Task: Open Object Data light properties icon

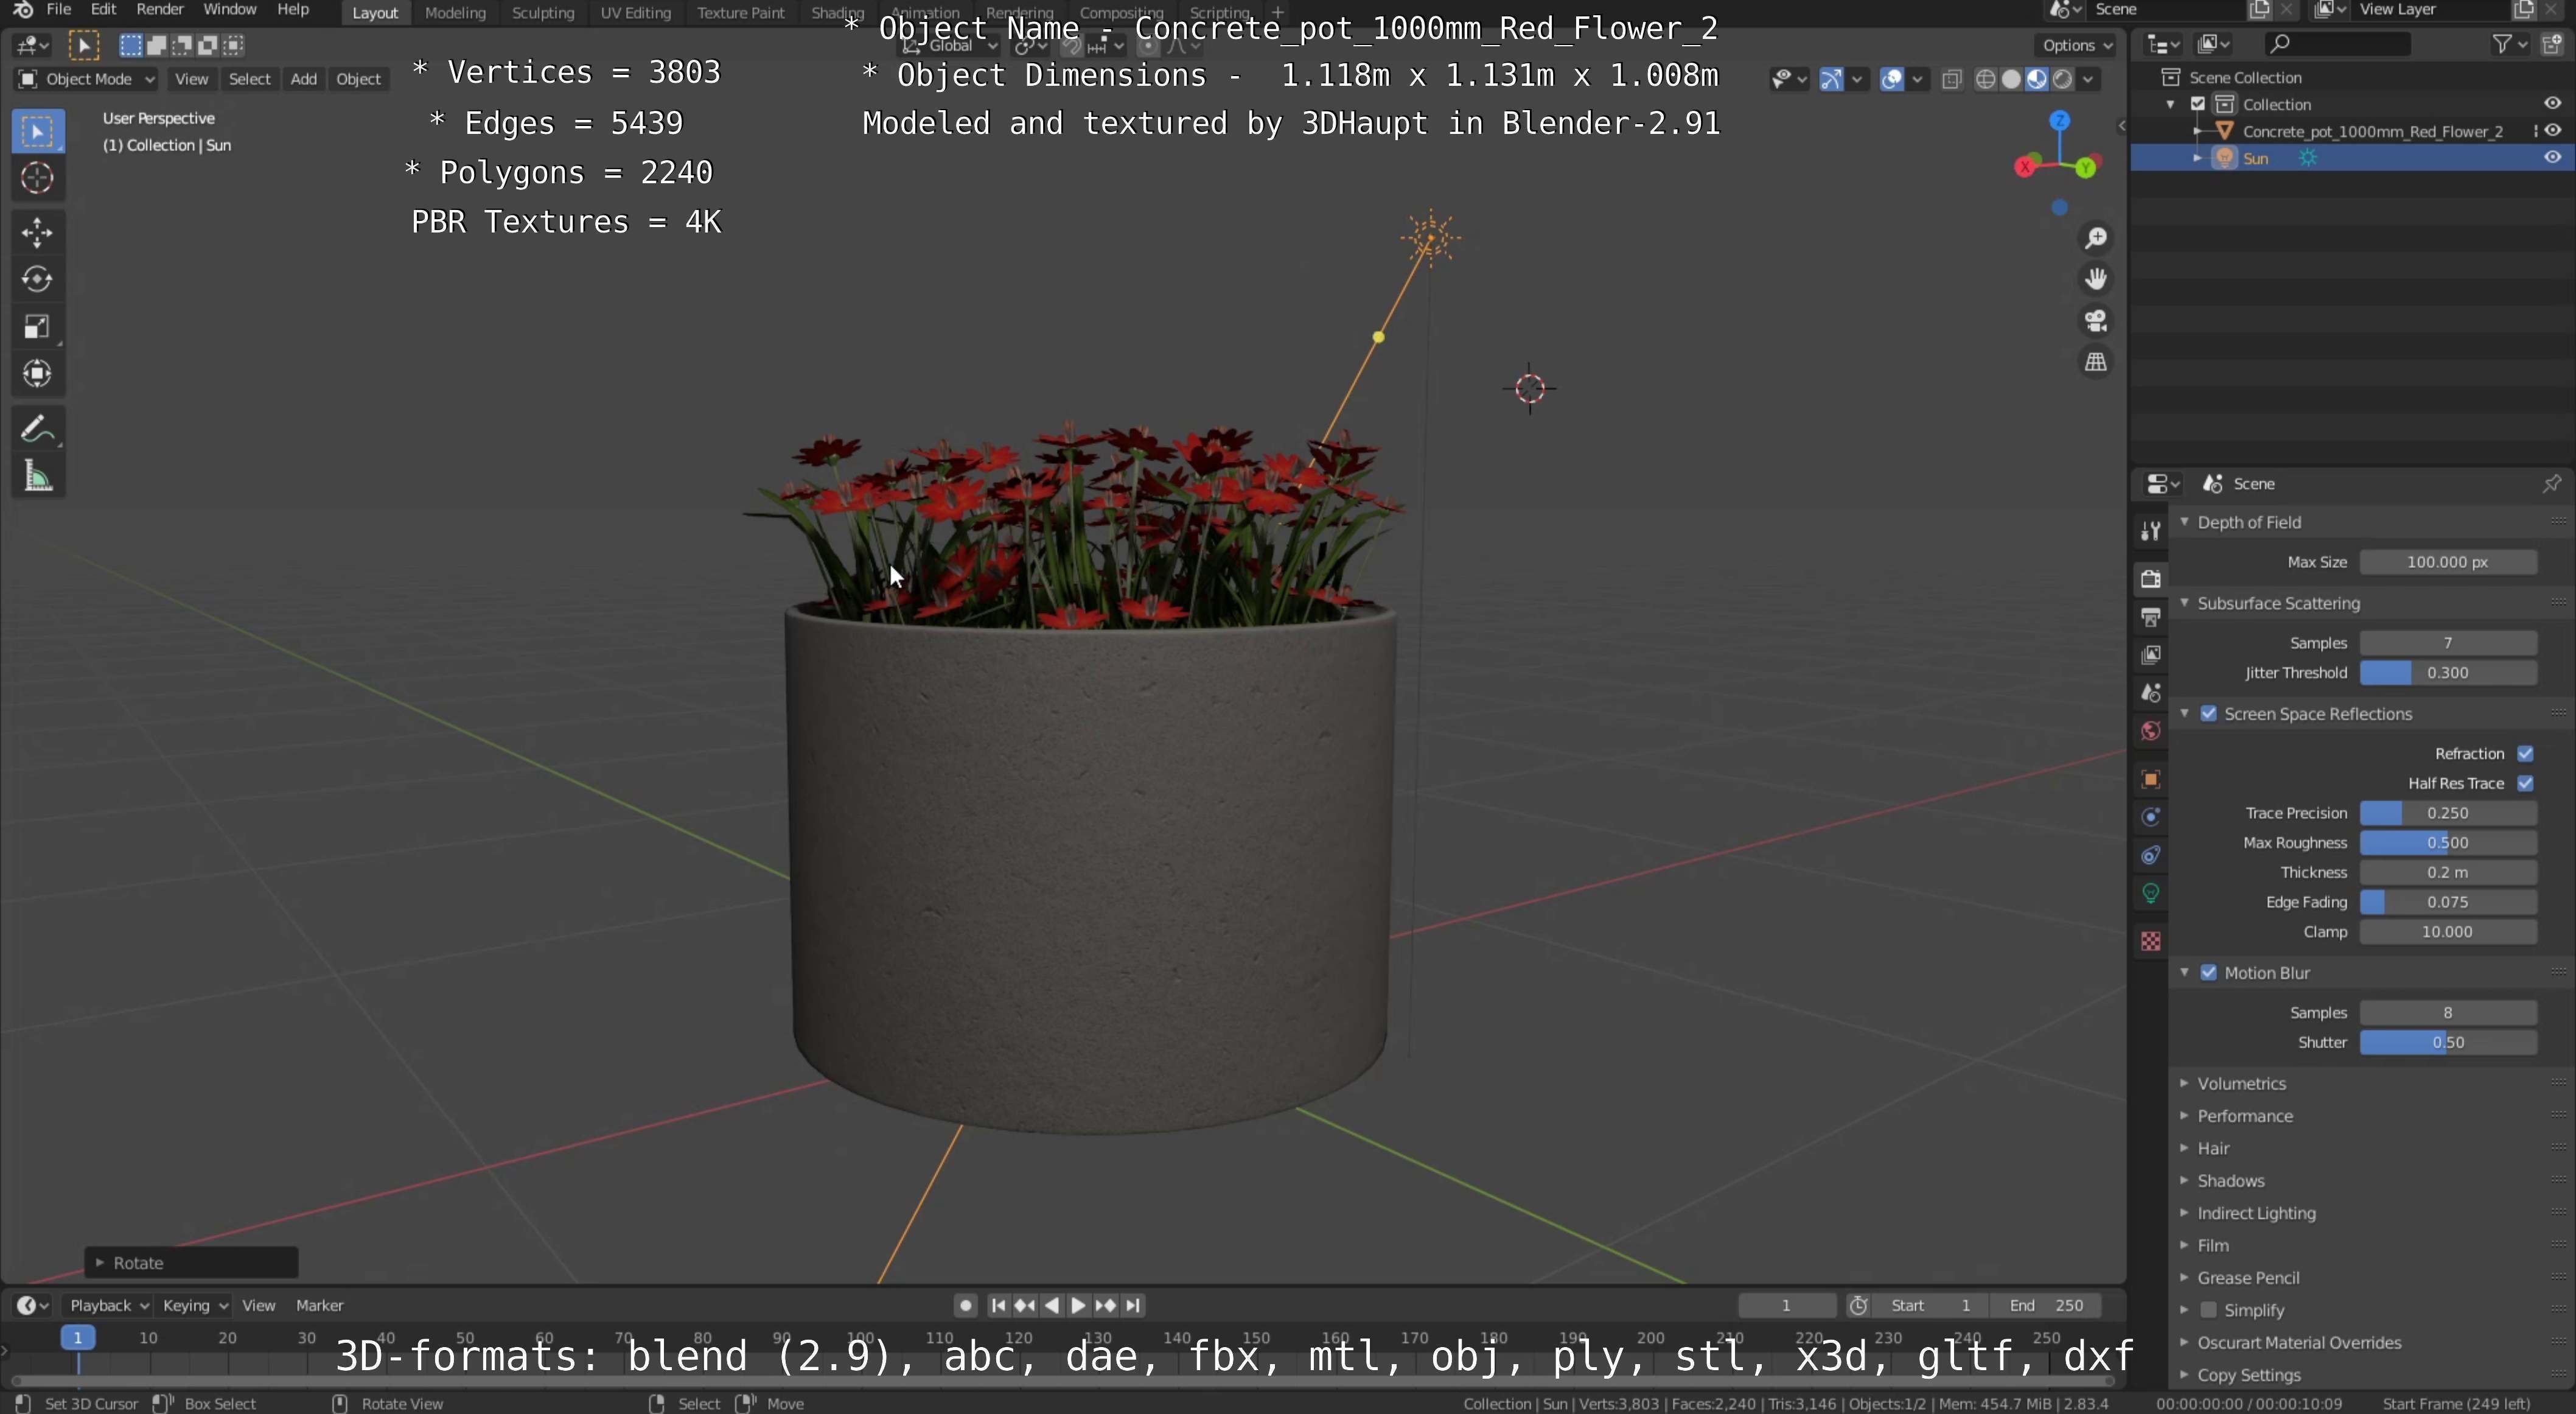Action: pos(2150,893)
